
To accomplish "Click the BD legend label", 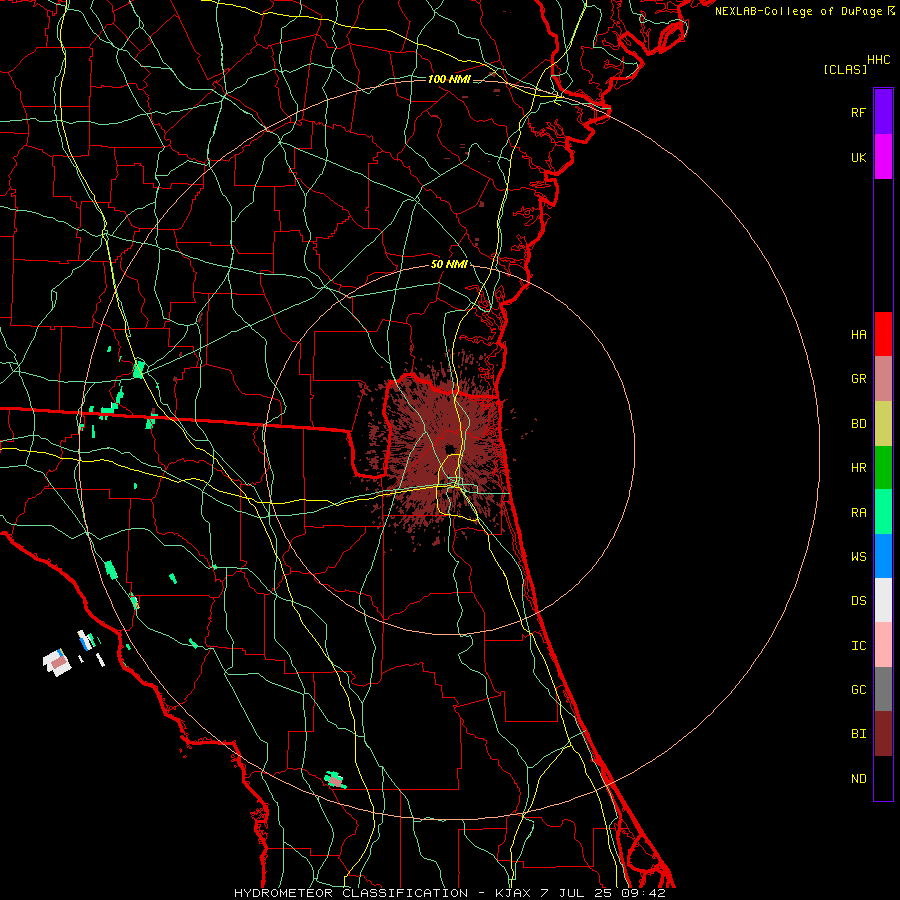I will point(859,424).
